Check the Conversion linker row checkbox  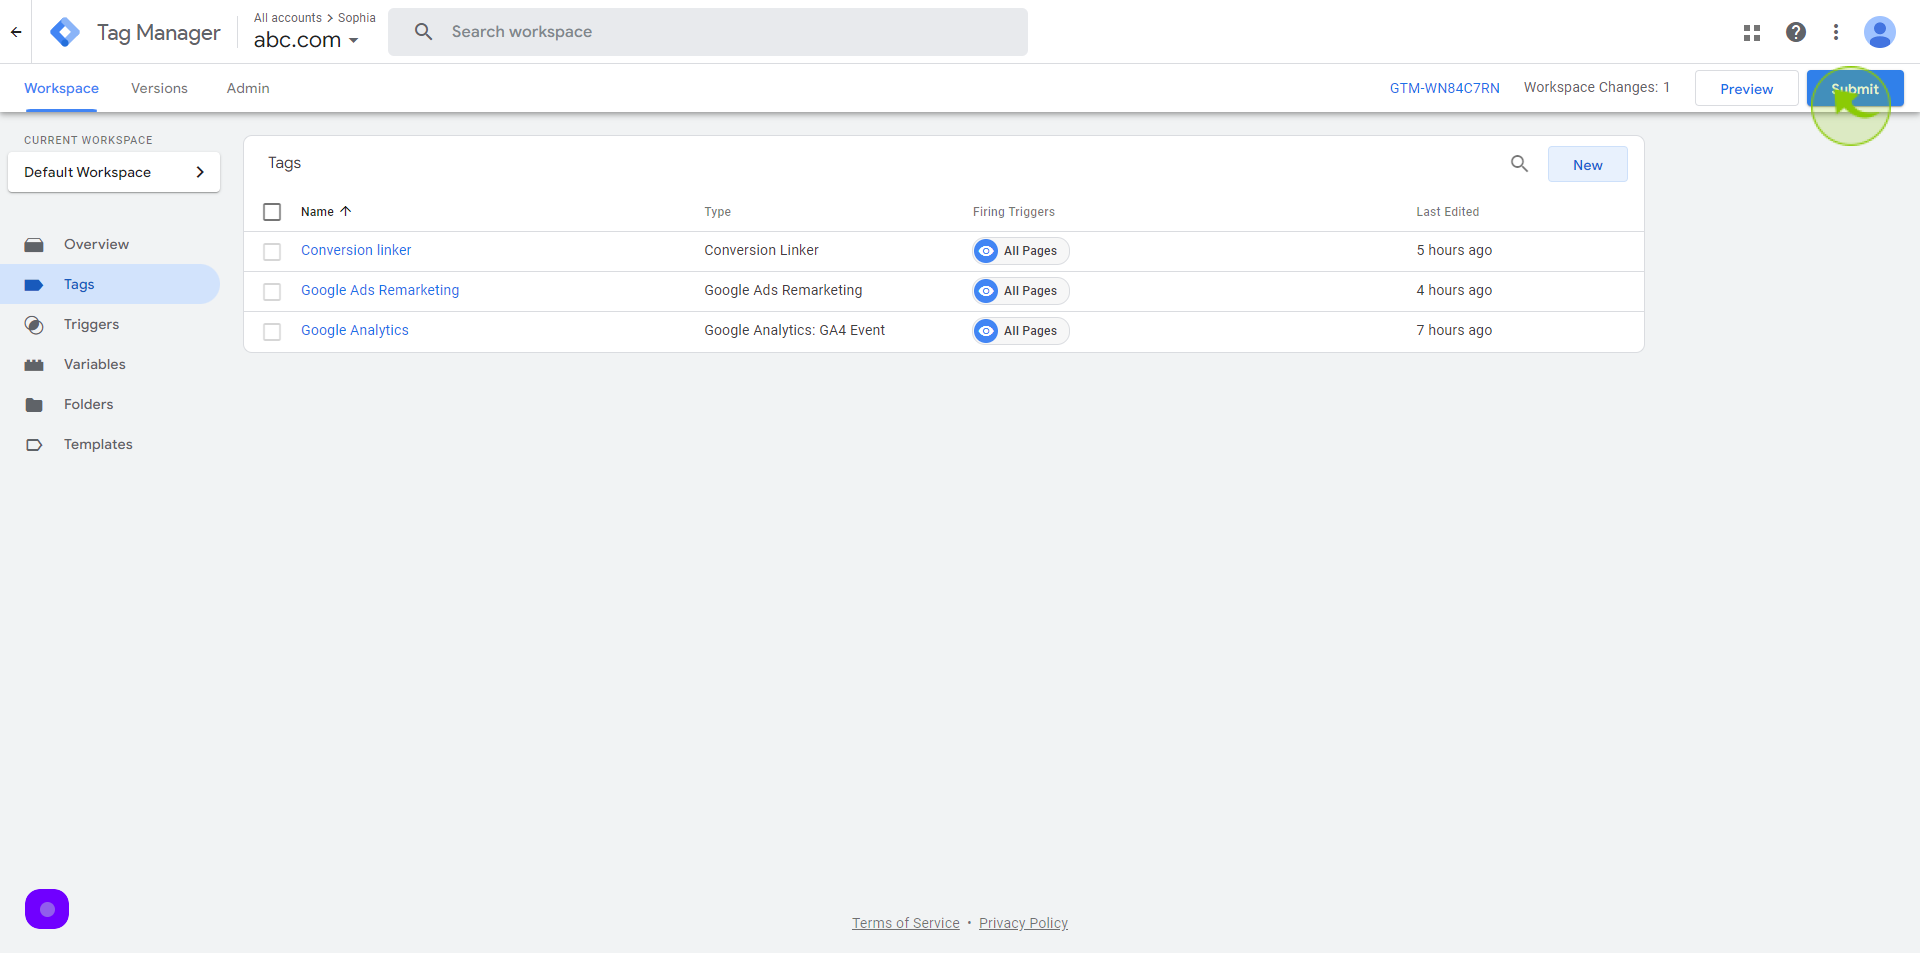(272, 252)
